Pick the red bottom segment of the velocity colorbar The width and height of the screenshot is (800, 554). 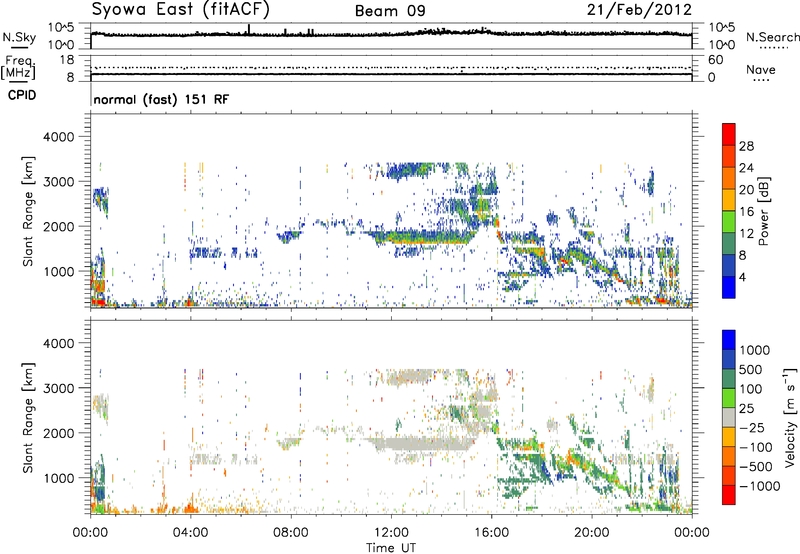click(729, 495)
